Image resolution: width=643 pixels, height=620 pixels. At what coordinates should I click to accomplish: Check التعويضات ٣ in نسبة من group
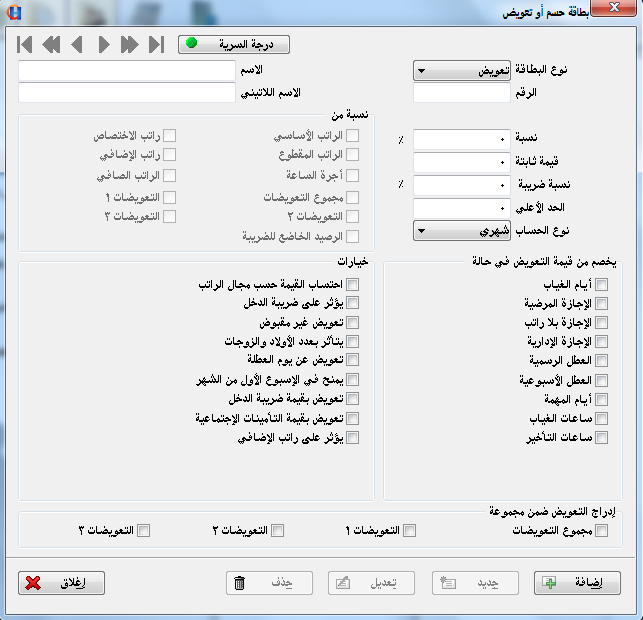coord(169,216)
